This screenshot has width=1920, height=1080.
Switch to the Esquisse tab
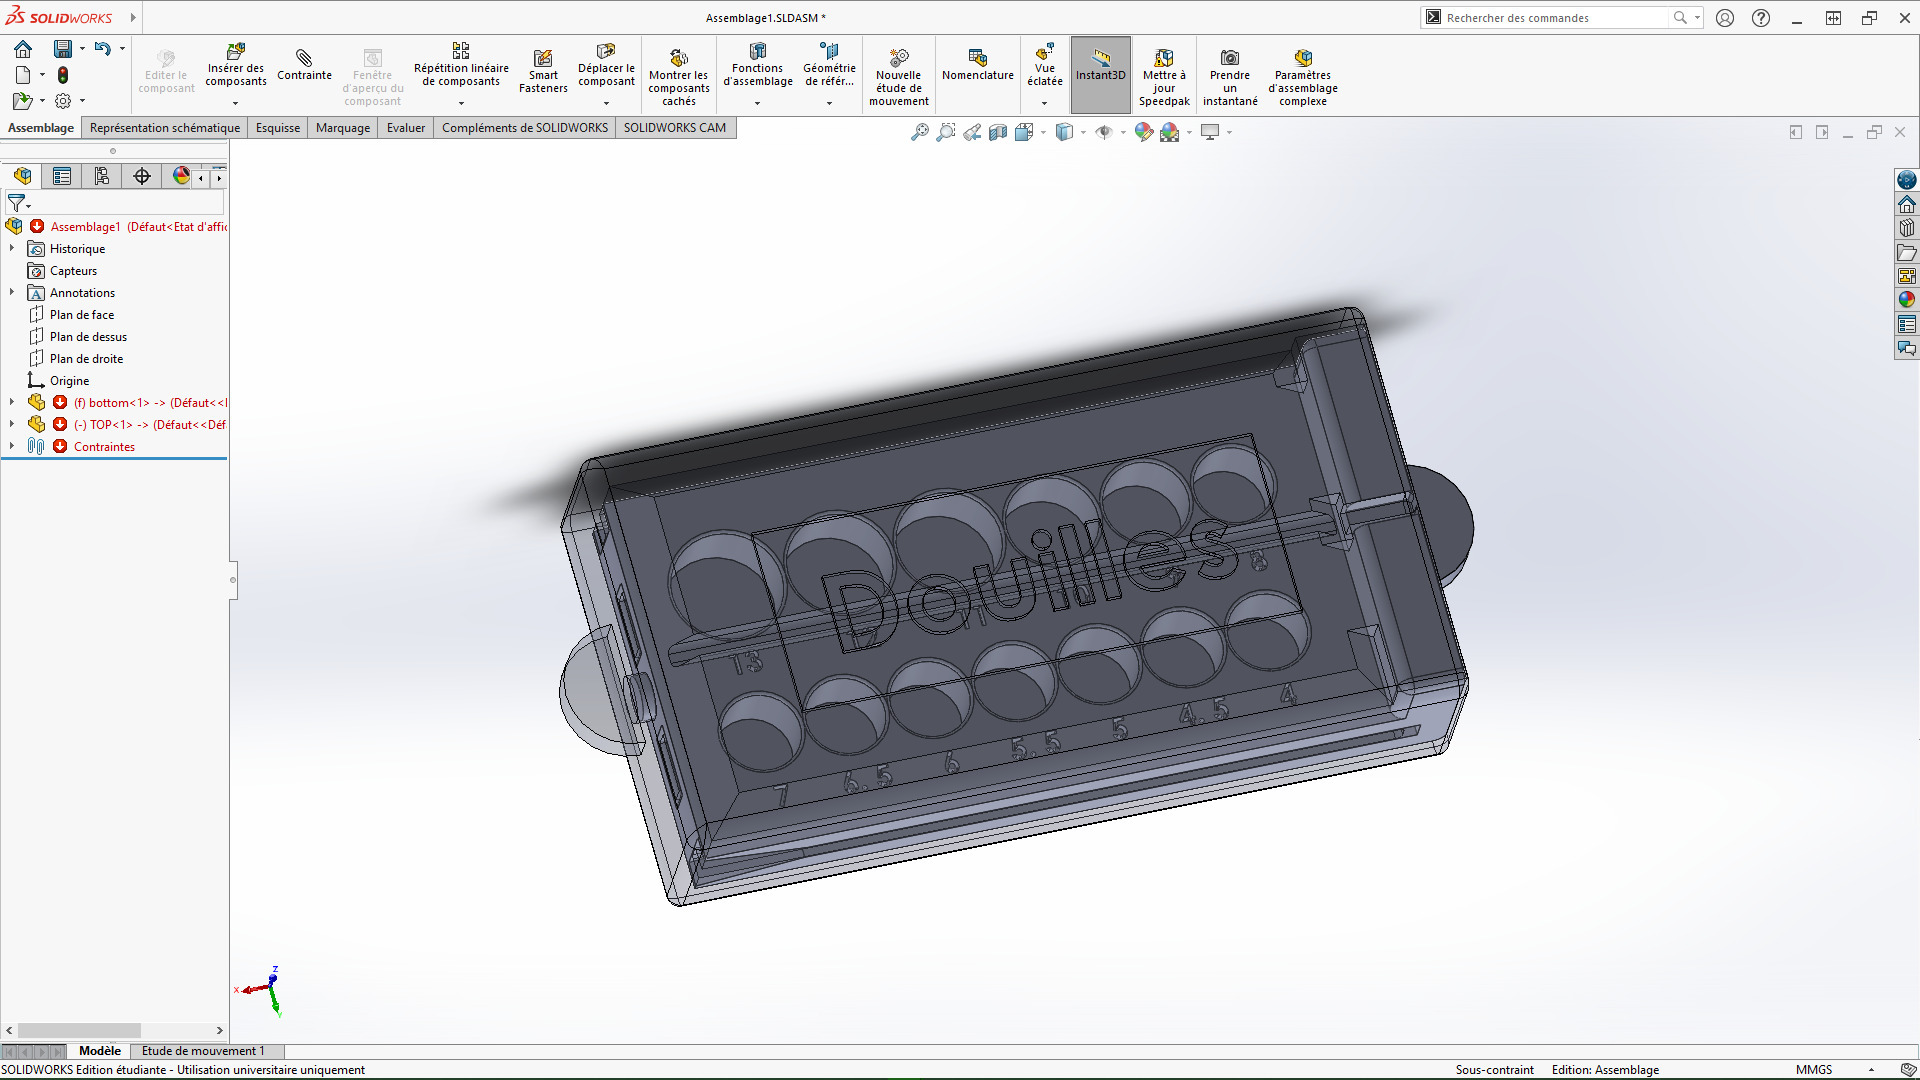point(277,128)
